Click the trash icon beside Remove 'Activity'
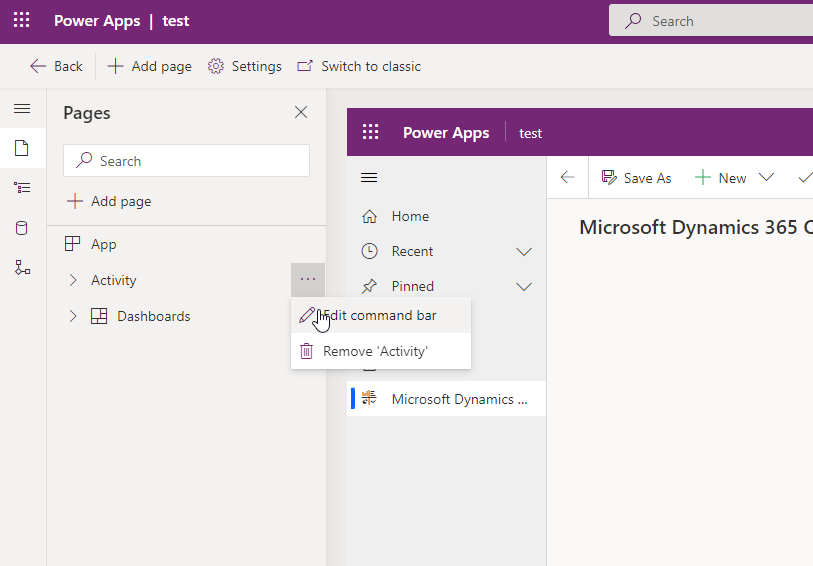The image size is (813, 566). pyautogui.click(x=306, y=351)
